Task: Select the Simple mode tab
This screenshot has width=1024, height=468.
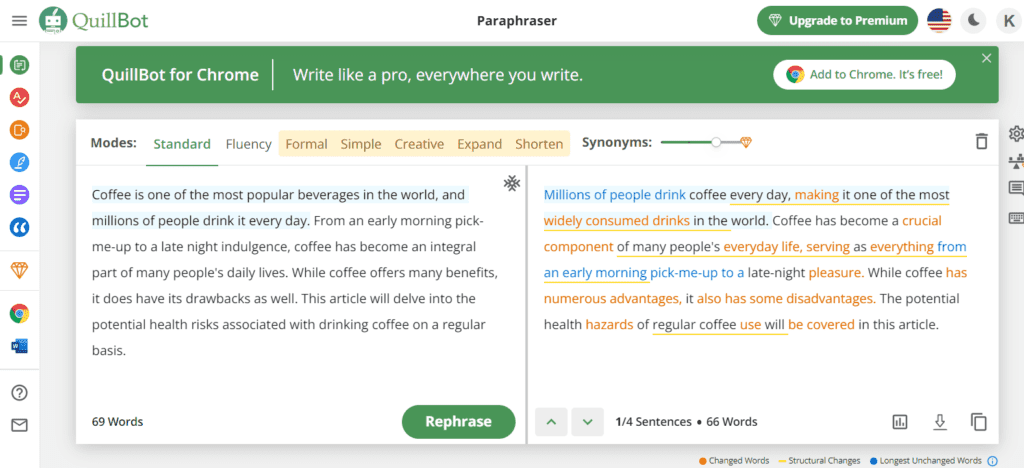Action: tap(360, 144)
